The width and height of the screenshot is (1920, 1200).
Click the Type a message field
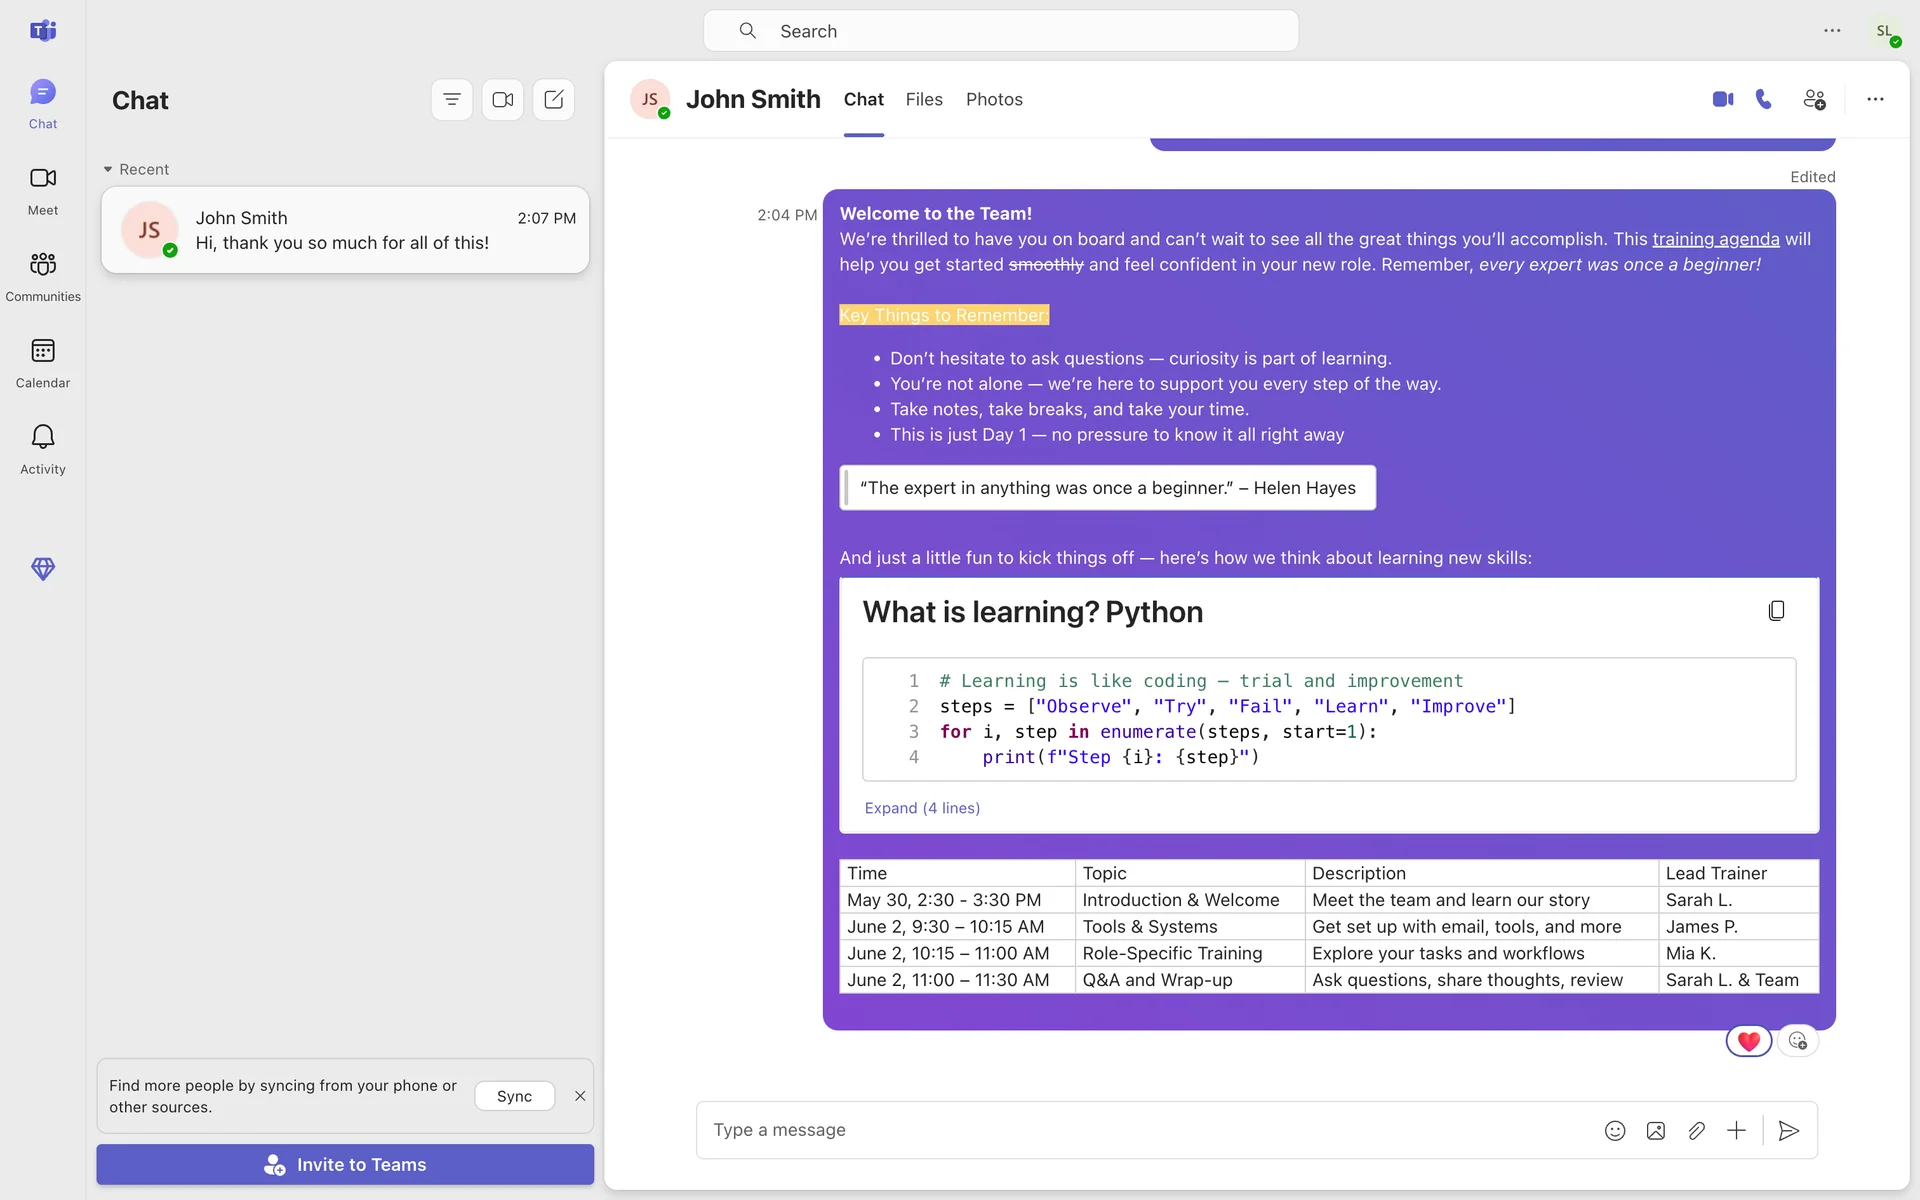[x=1140, y=1130]
